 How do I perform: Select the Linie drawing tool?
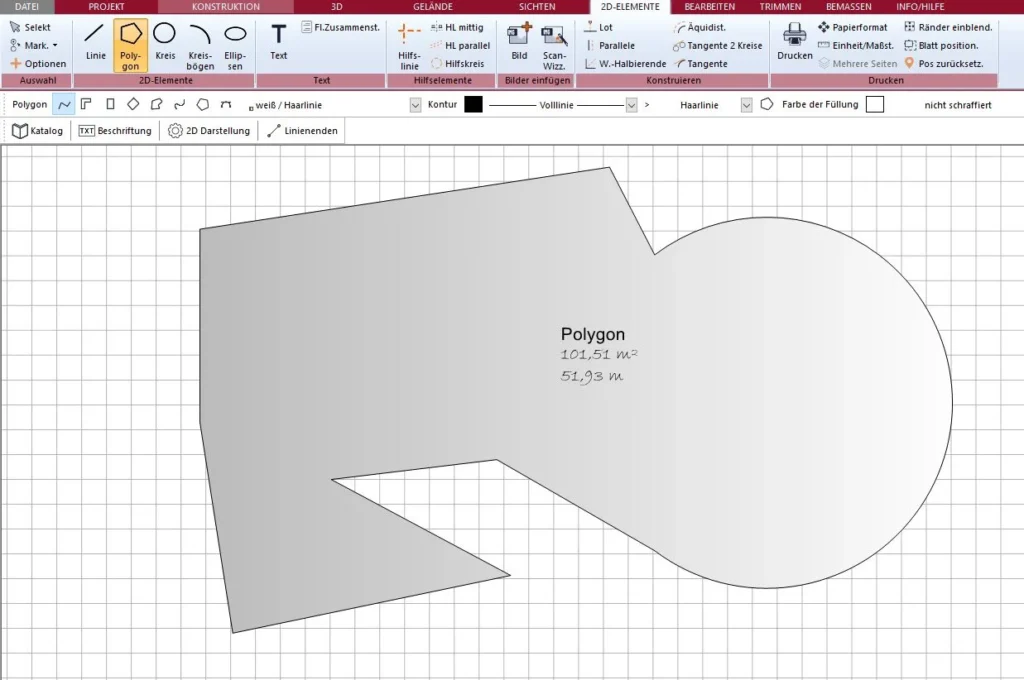tap(95, 44)
